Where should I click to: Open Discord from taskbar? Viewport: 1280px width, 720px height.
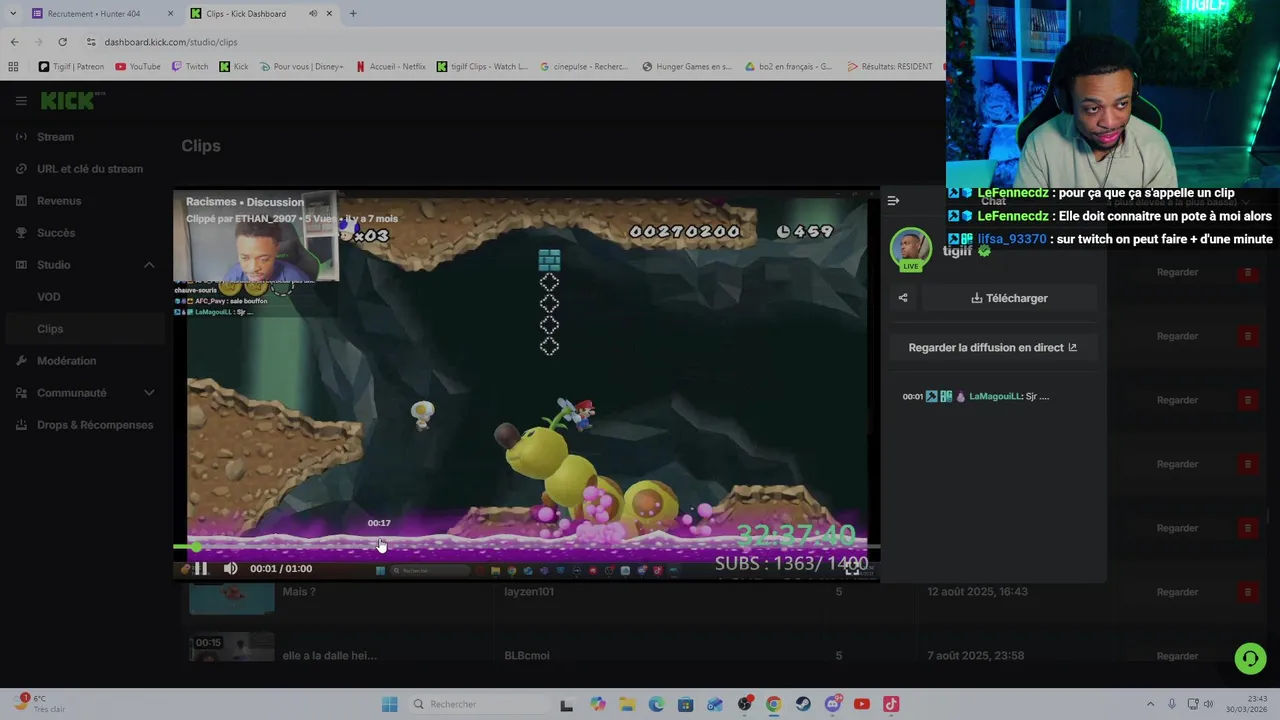832,704
